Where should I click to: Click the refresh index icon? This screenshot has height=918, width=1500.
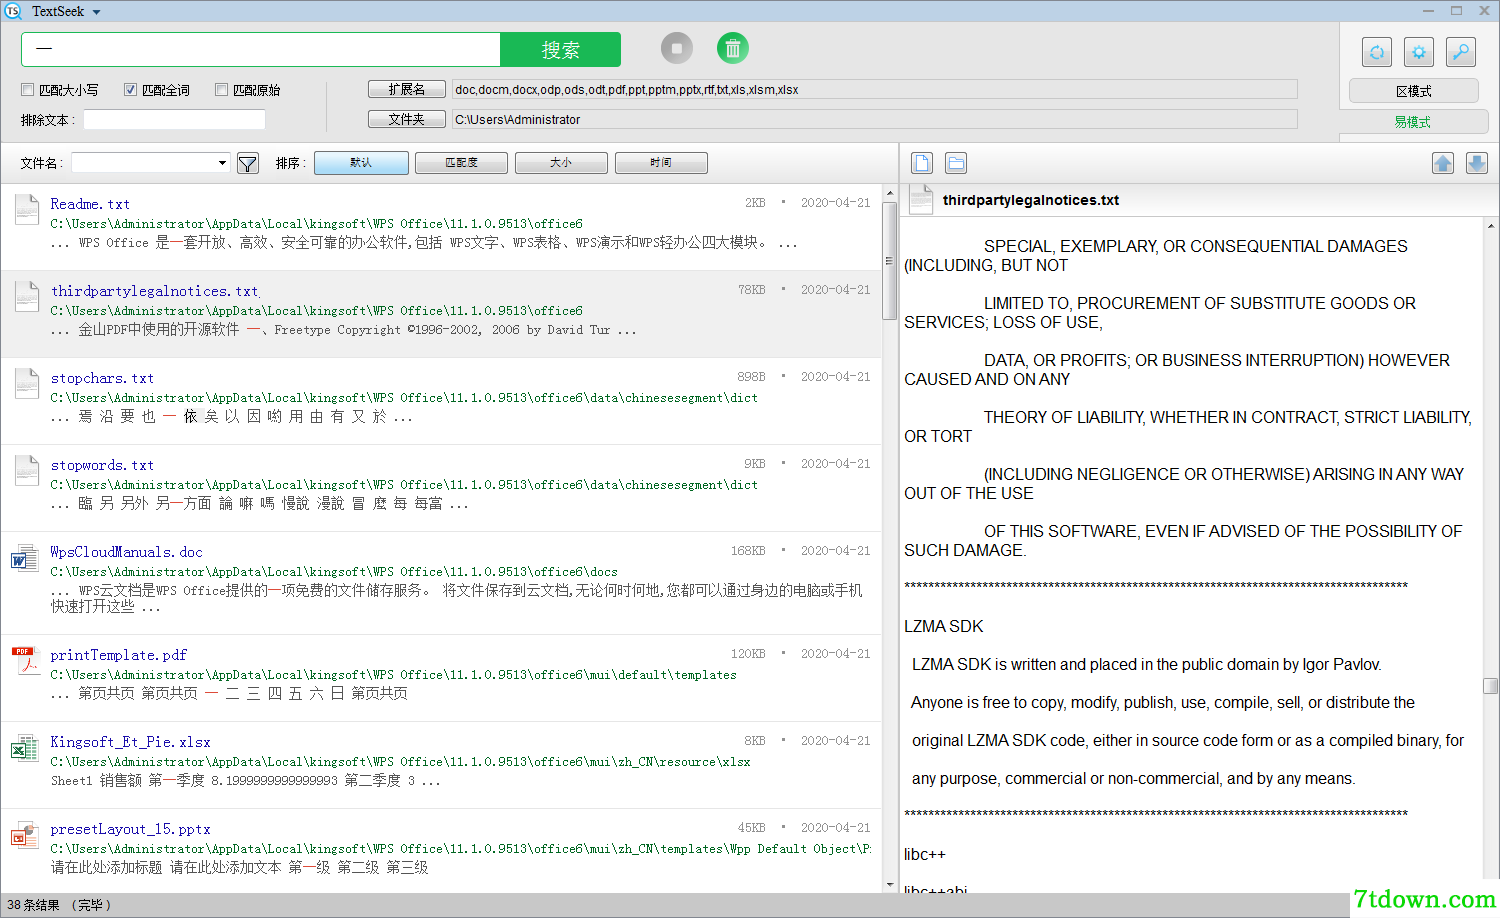click(x=1377, y=52)
